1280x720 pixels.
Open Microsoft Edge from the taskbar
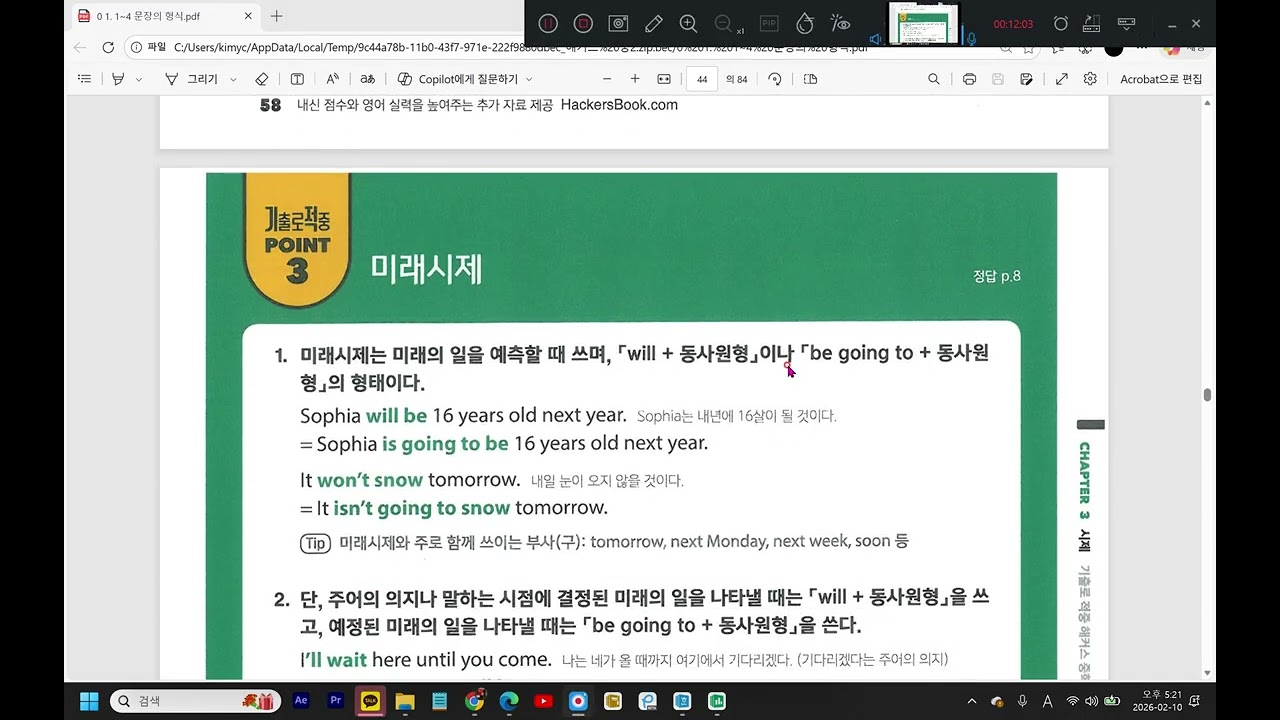pos(509,701)
